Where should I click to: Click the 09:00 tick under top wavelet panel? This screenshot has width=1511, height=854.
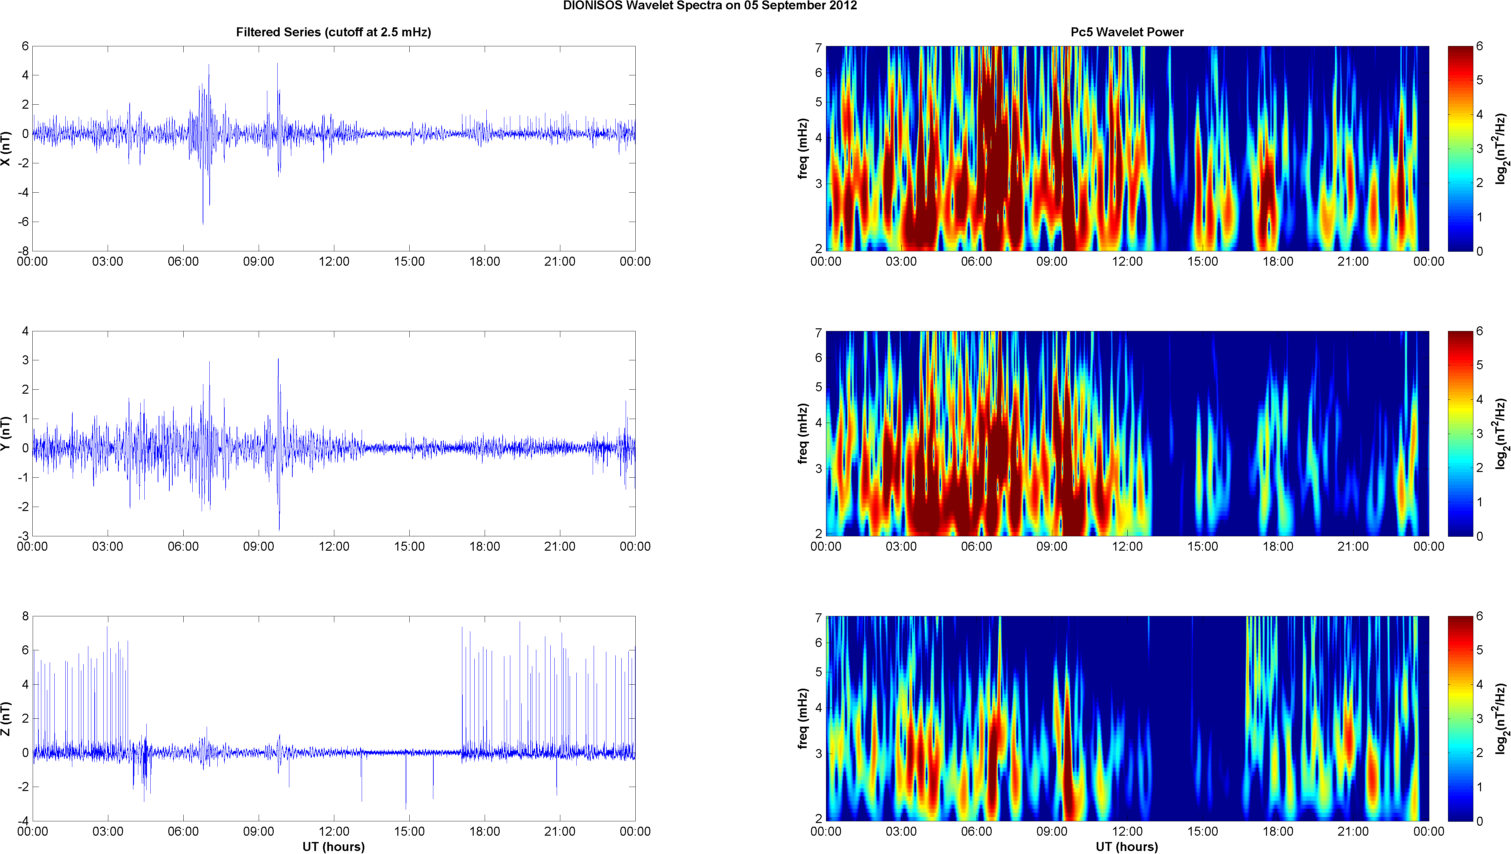(x=1052, y=261)
